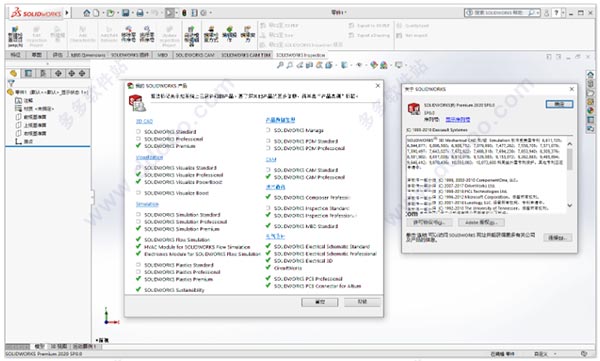Screen dimensions: 600x361
Task: Click the Section View icon
Action: point(310,65)
